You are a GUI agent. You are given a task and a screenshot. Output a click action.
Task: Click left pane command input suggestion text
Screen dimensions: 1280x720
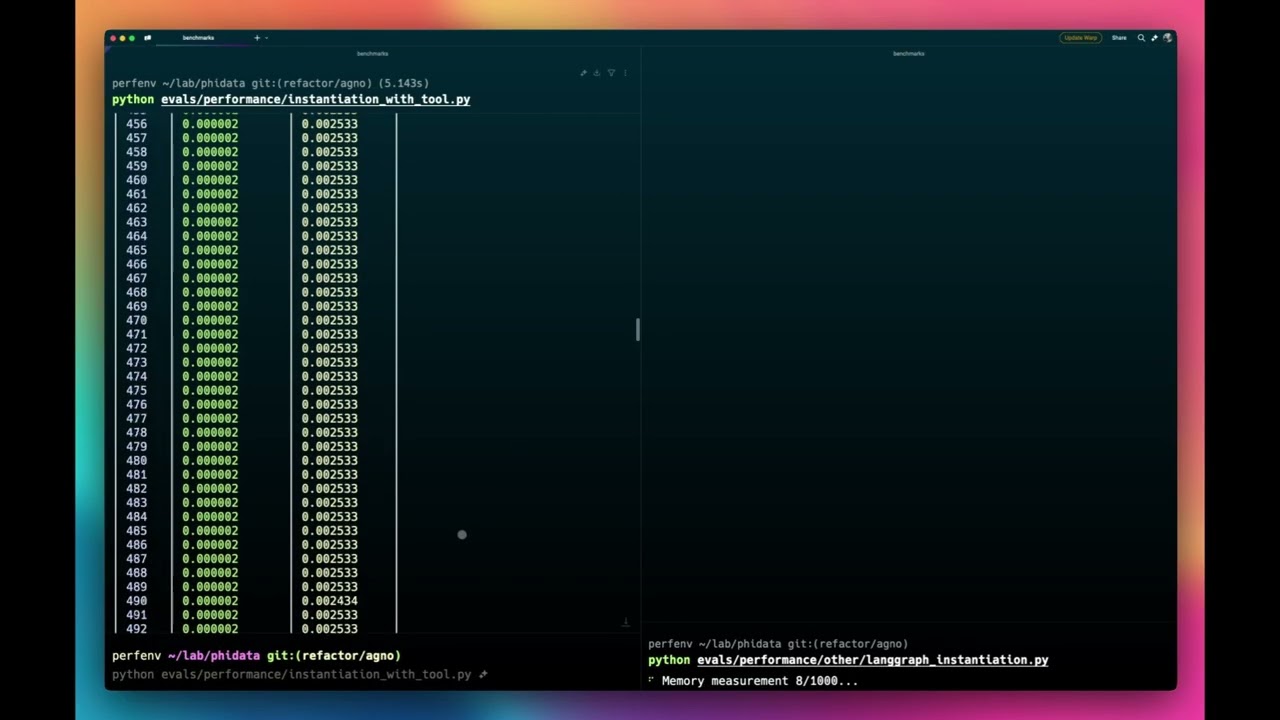click(x=291, y=675)
